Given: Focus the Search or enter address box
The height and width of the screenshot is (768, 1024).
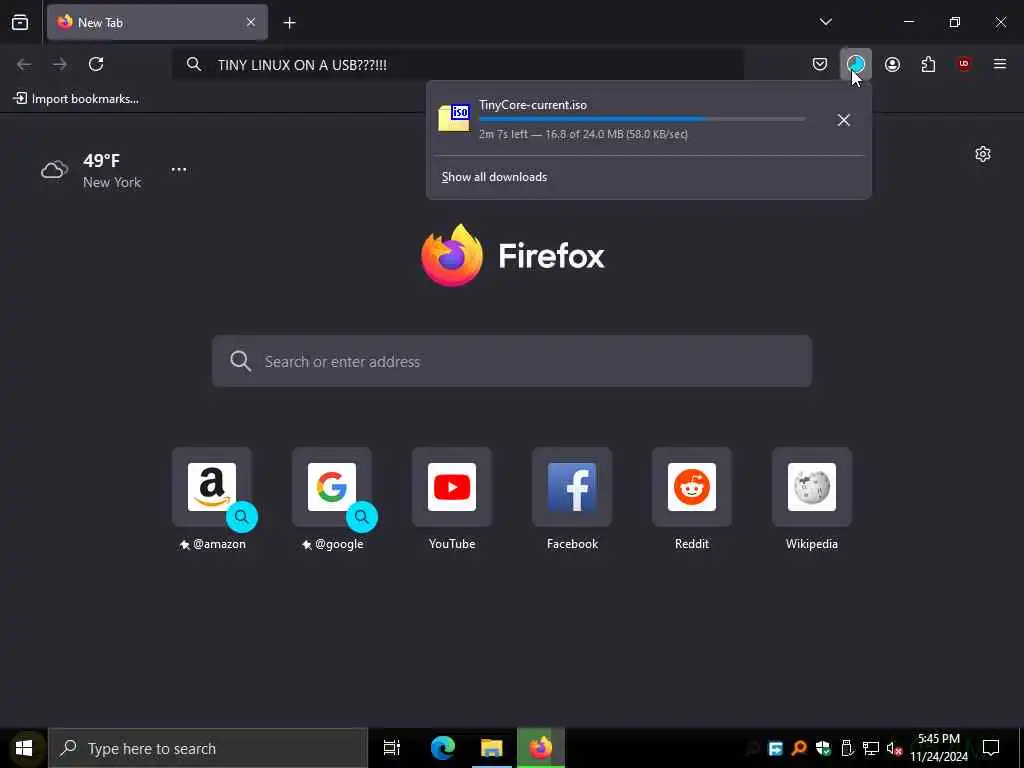Looking at the screenshot, I should [512, 361].
